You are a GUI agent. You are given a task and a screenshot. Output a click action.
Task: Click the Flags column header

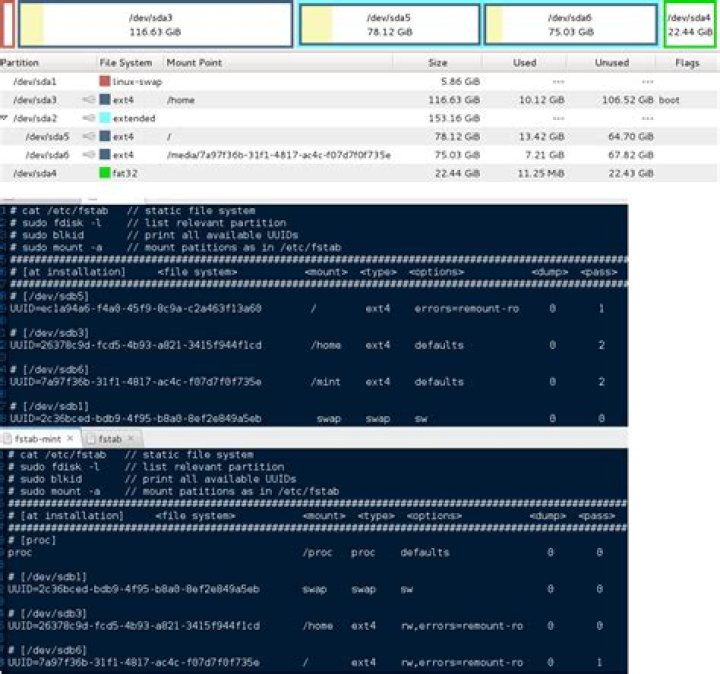click(x=687, y=63)
